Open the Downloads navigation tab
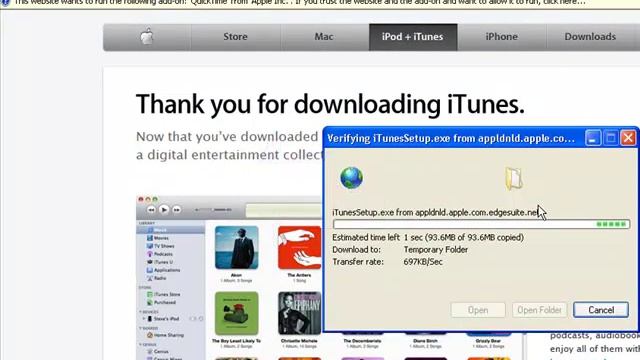640x360 pixels. pyautogui.click(x=590, y=37)
